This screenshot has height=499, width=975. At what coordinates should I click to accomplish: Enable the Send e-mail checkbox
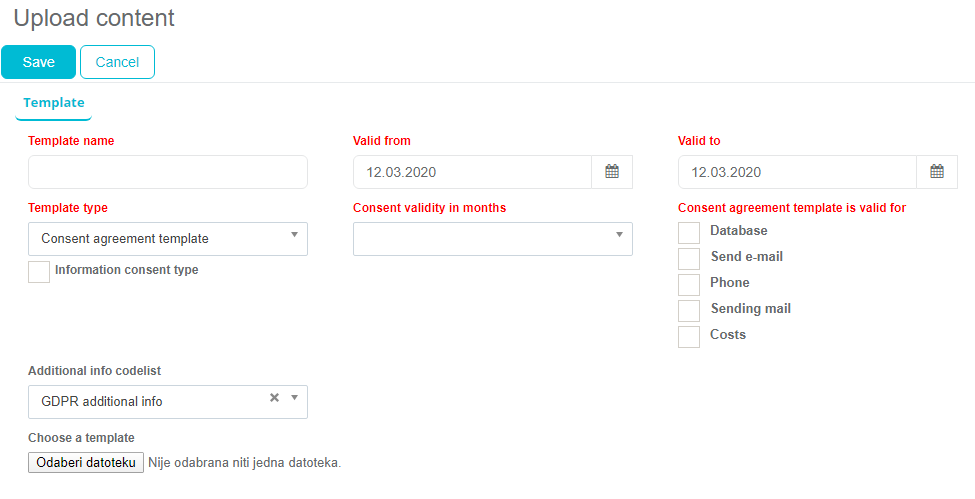(689, 258)
